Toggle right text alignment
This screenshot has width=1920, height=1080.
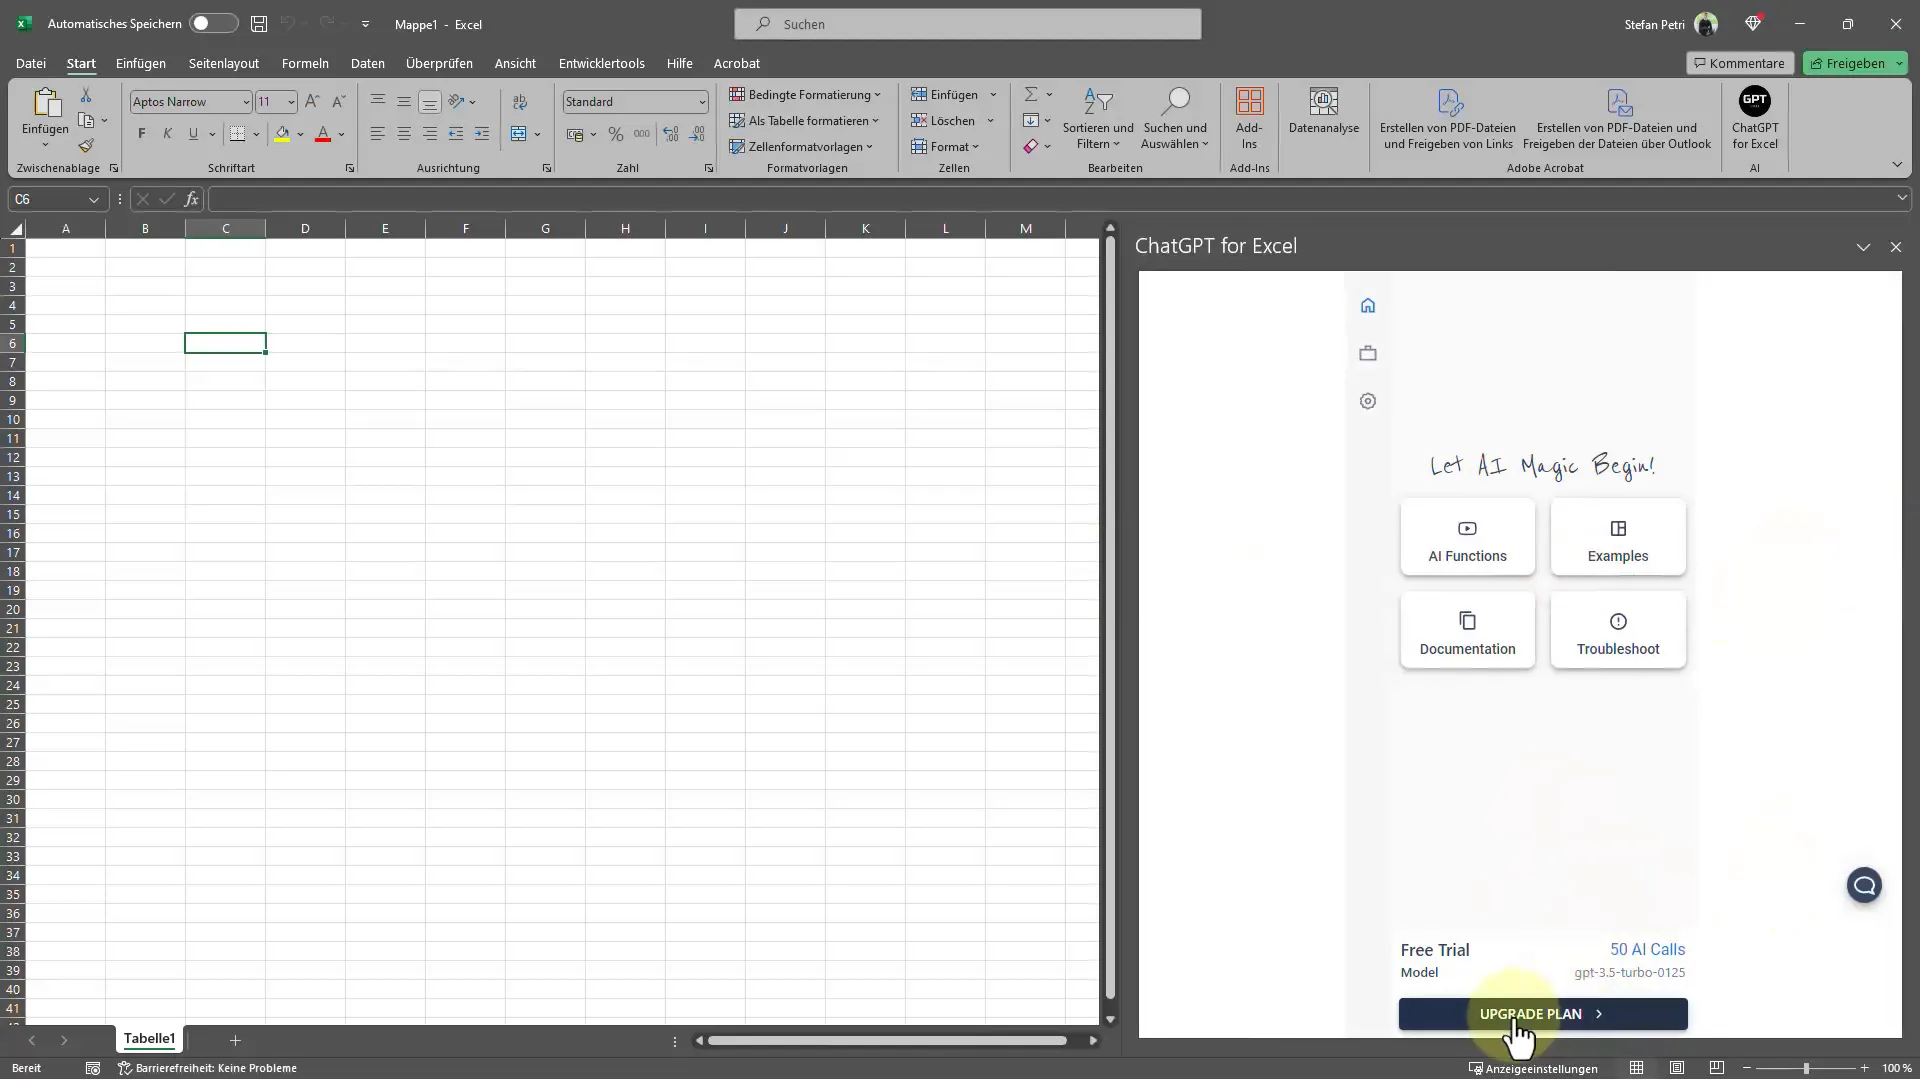click(429, 134)
